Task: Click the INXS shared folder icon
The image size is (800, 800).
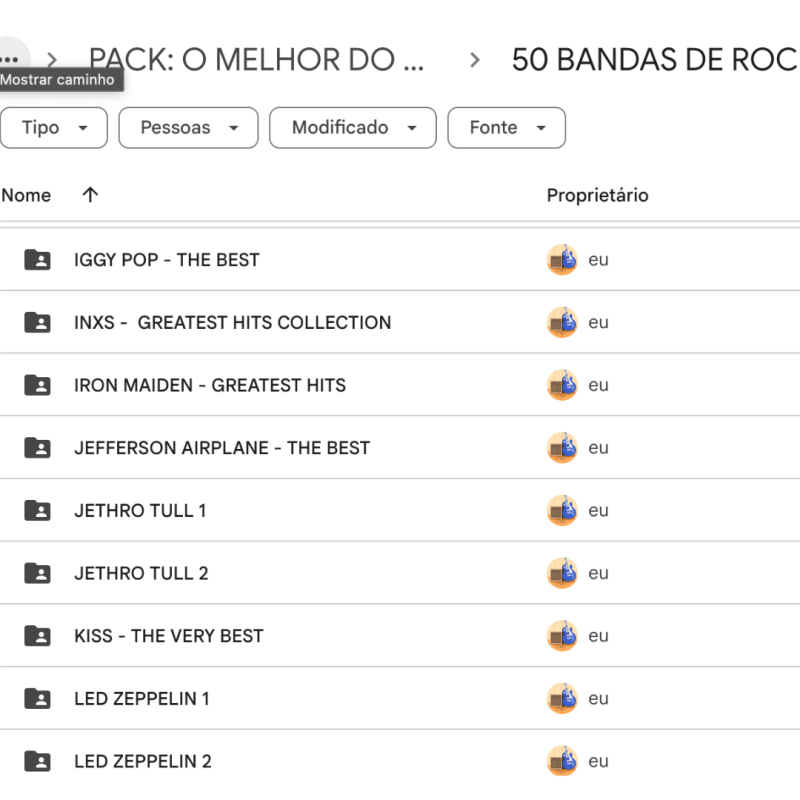Action: pos(37,323)
